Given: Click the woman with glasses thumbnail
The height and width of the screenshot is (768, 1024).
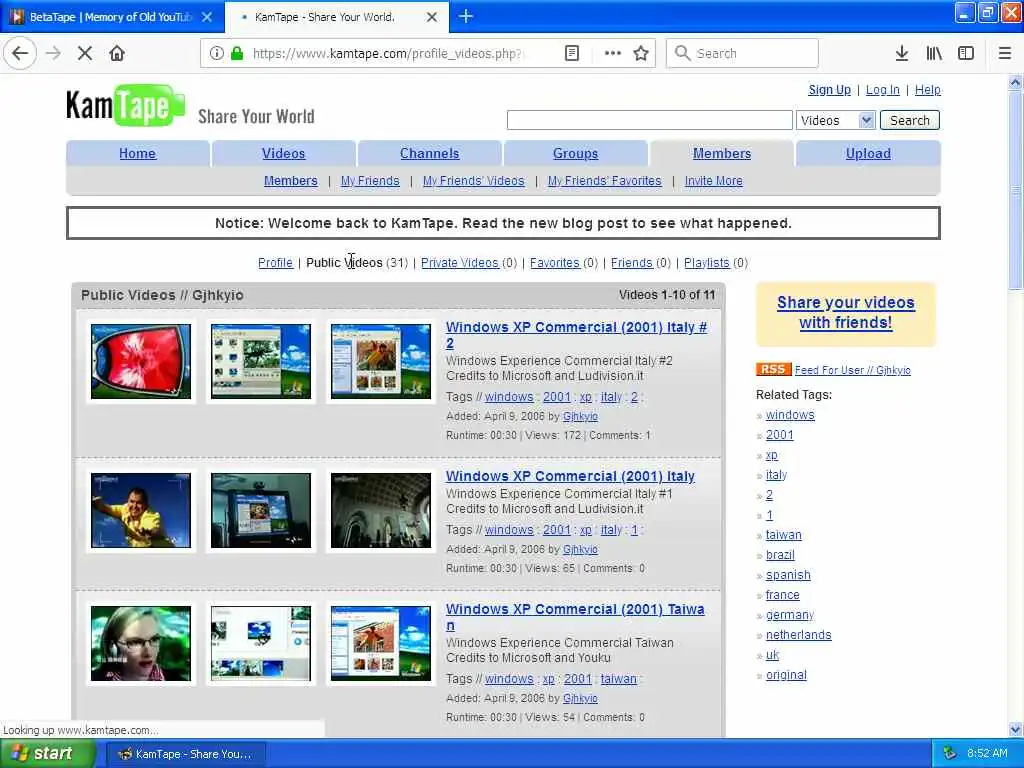Looking at the screenshot, I should (x=141, y=643).
